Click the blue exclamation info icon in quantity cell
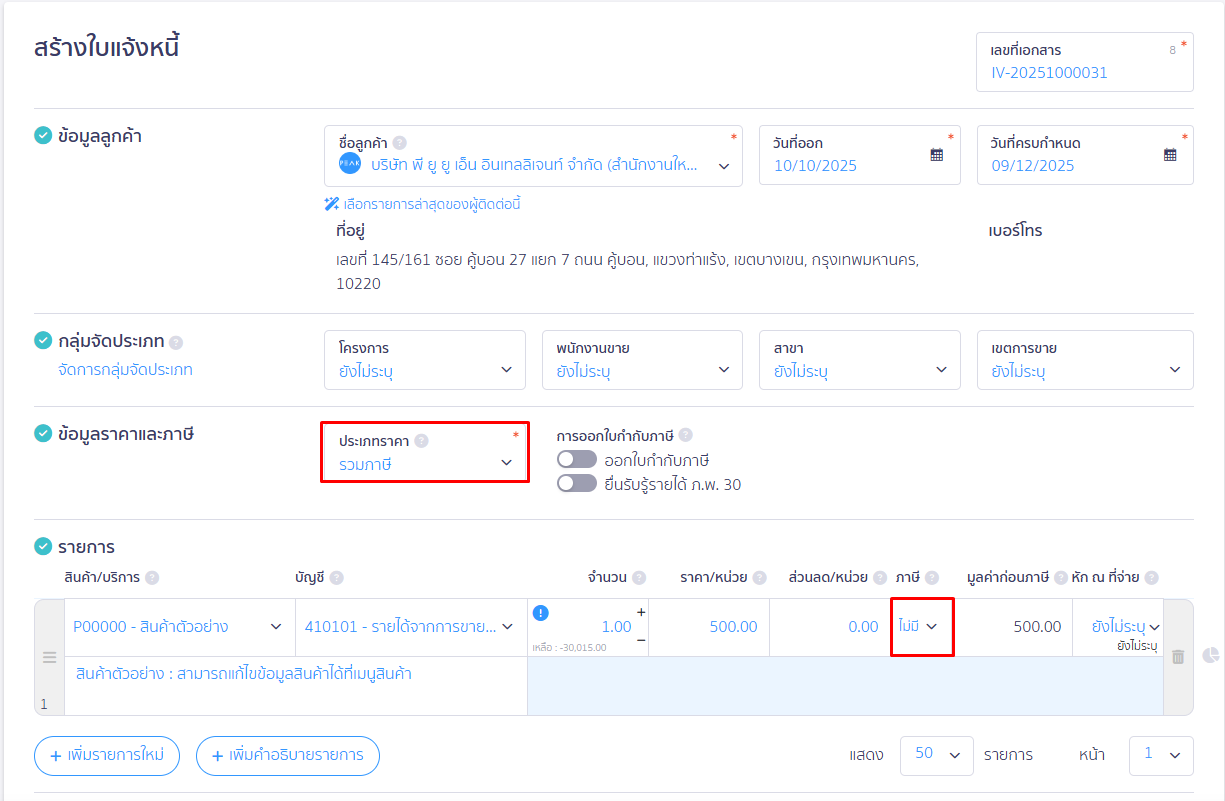Screen dimensions: 1225x801 coord(541,612)
